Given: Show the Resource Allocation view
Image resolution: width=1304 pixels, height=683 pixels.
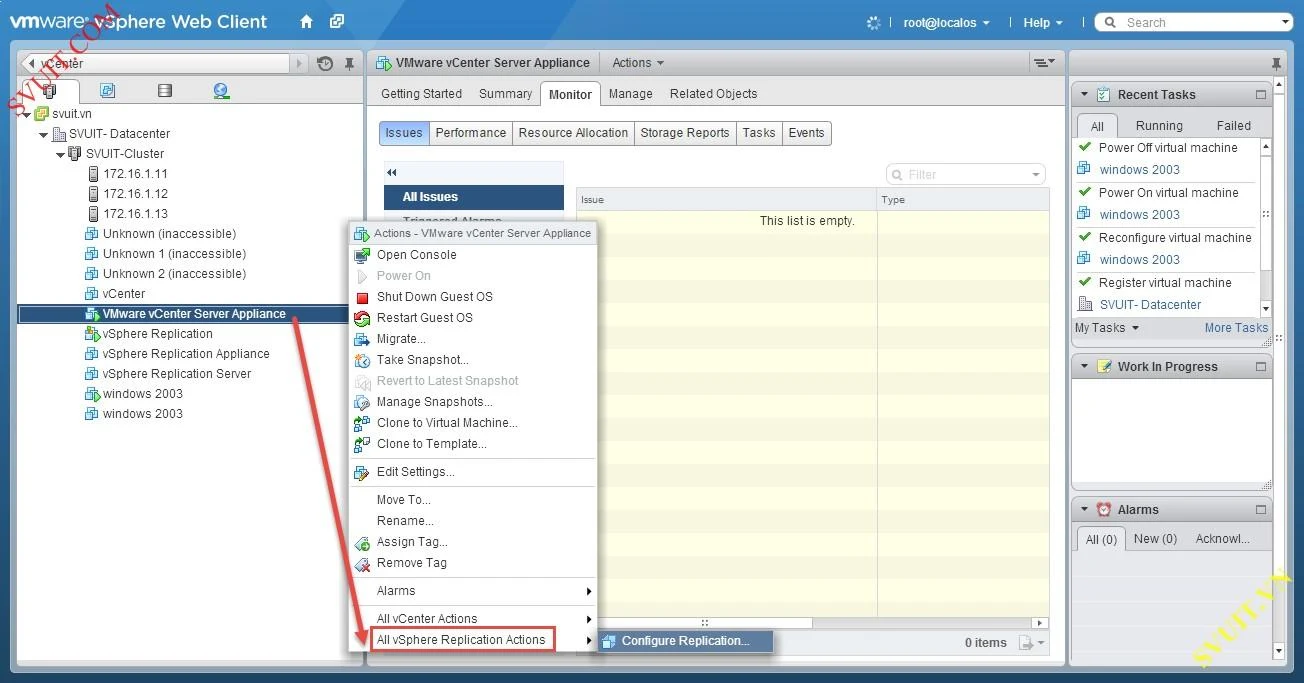Looking at the screenshot, I should click(573, 133).
